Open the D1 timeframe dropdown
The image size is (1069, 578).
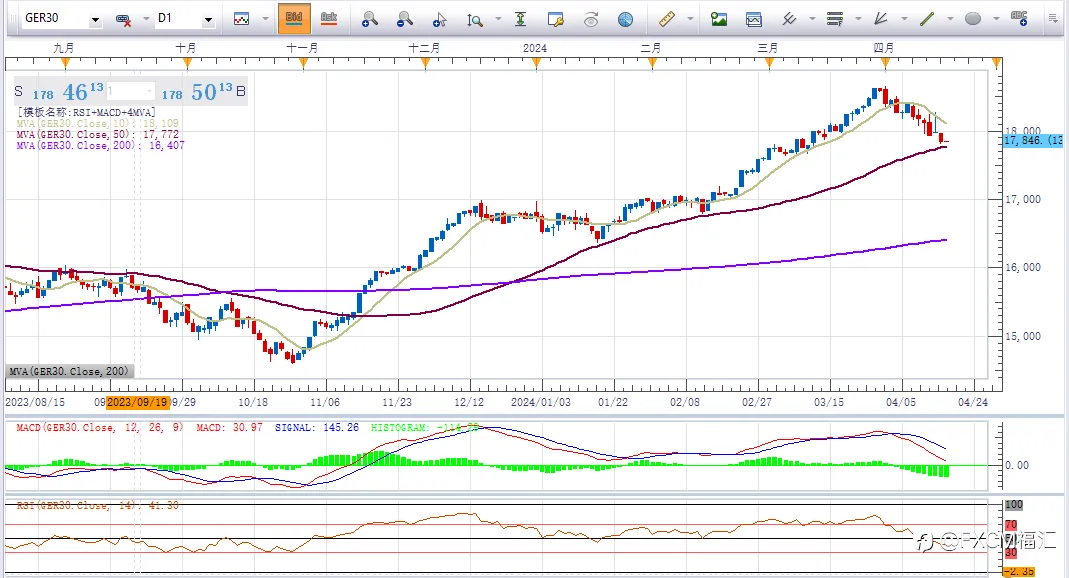pos(208,20)
